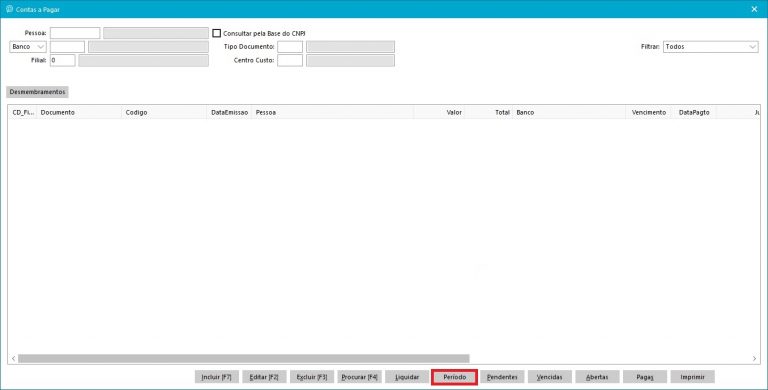Focus the Banco code input field
This screenshot has height=390, width=768.
click(67, 47)
